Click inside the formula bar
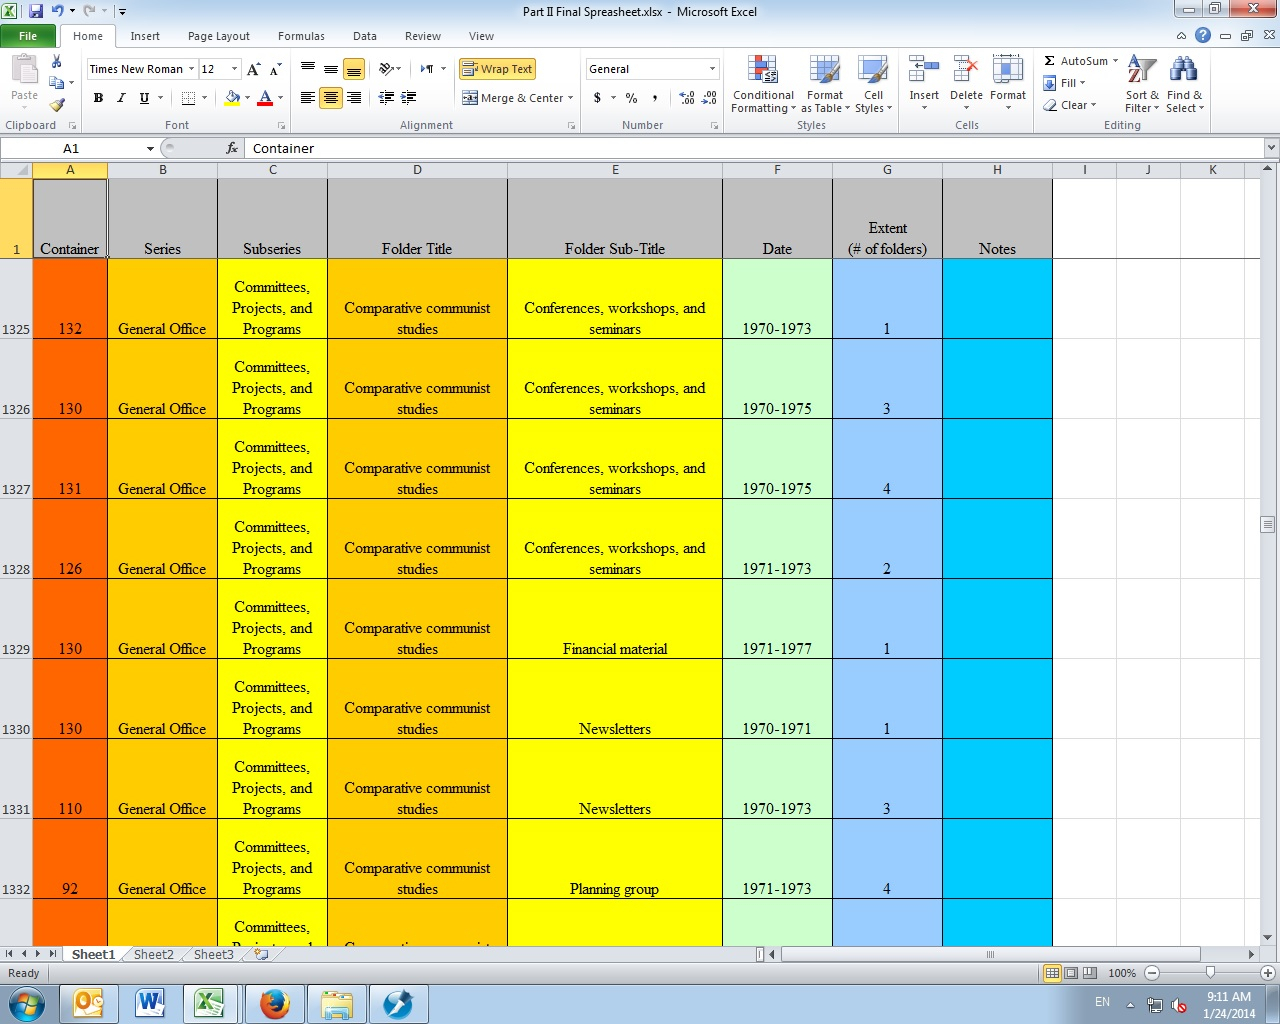This screenshot has height=1024, width=1280. pos(500,148)
